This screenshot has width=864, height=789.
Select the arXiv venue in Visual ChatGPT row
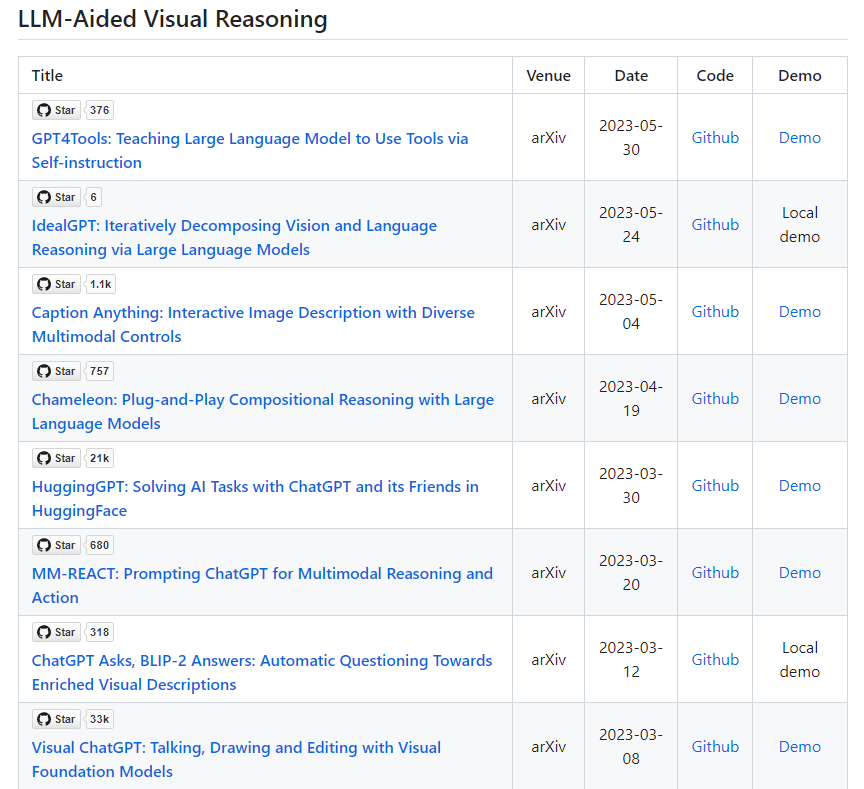click(548, 747)
